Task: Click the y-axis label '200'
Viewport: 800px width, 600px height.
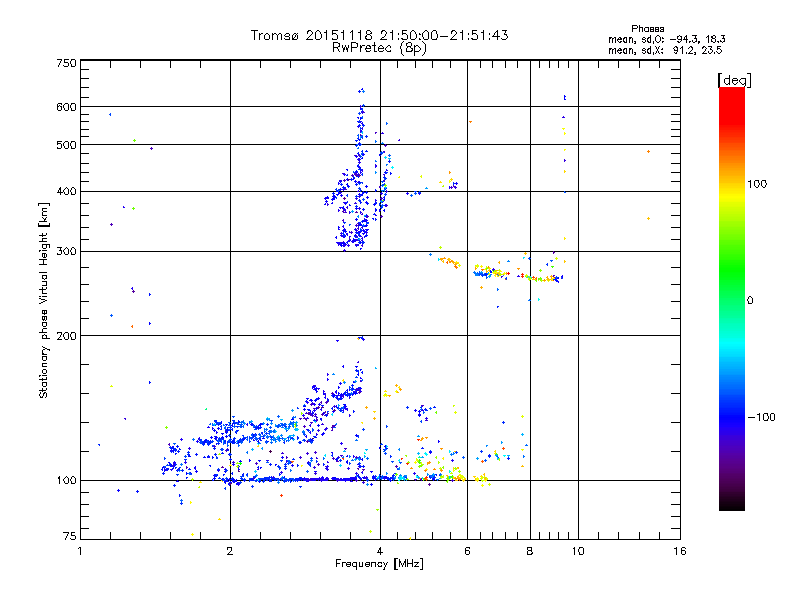Action: tap(66, 336)
